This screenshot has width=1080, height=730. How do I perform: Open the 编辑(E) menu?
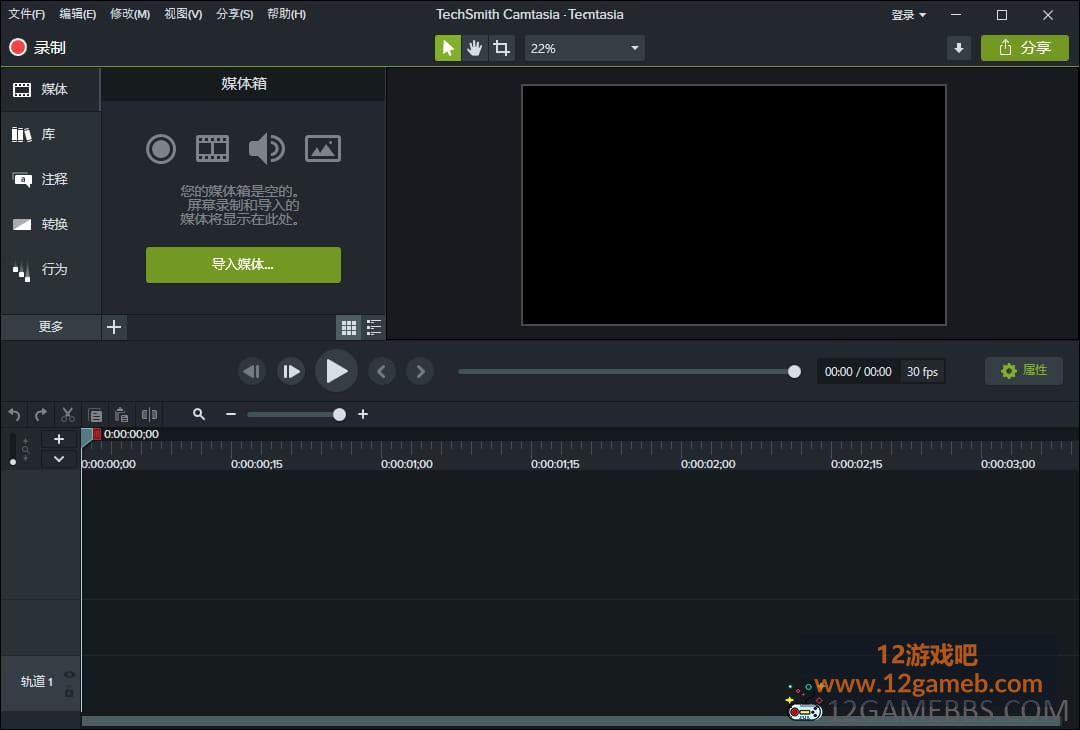pos(77,14)
